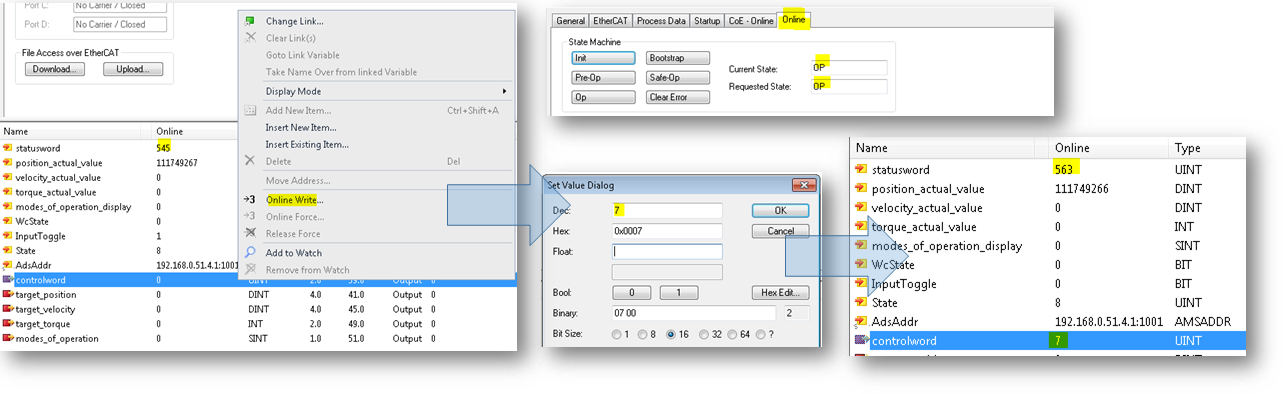Click the position_actual_value icon in right list

pos(861,189)
